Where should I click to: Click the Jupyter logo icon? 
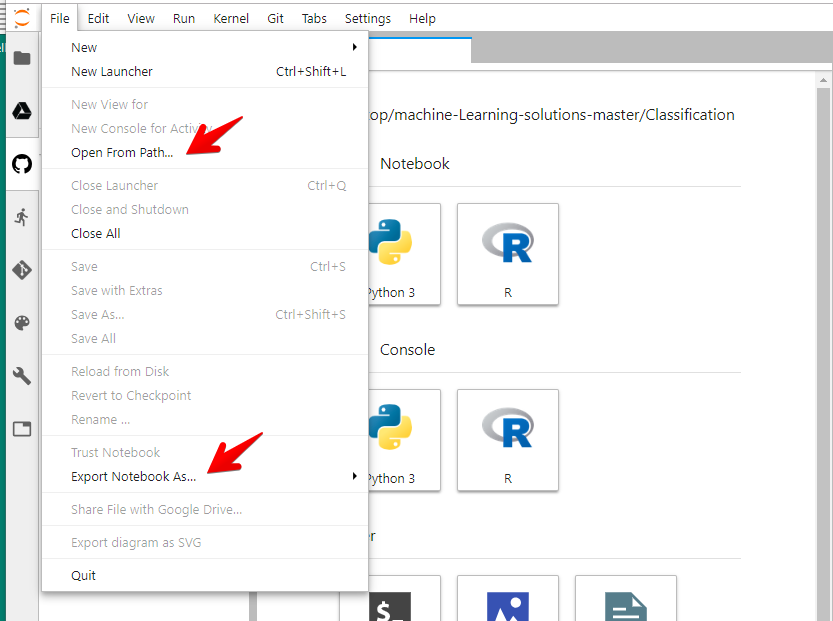[x=22, y=18]
